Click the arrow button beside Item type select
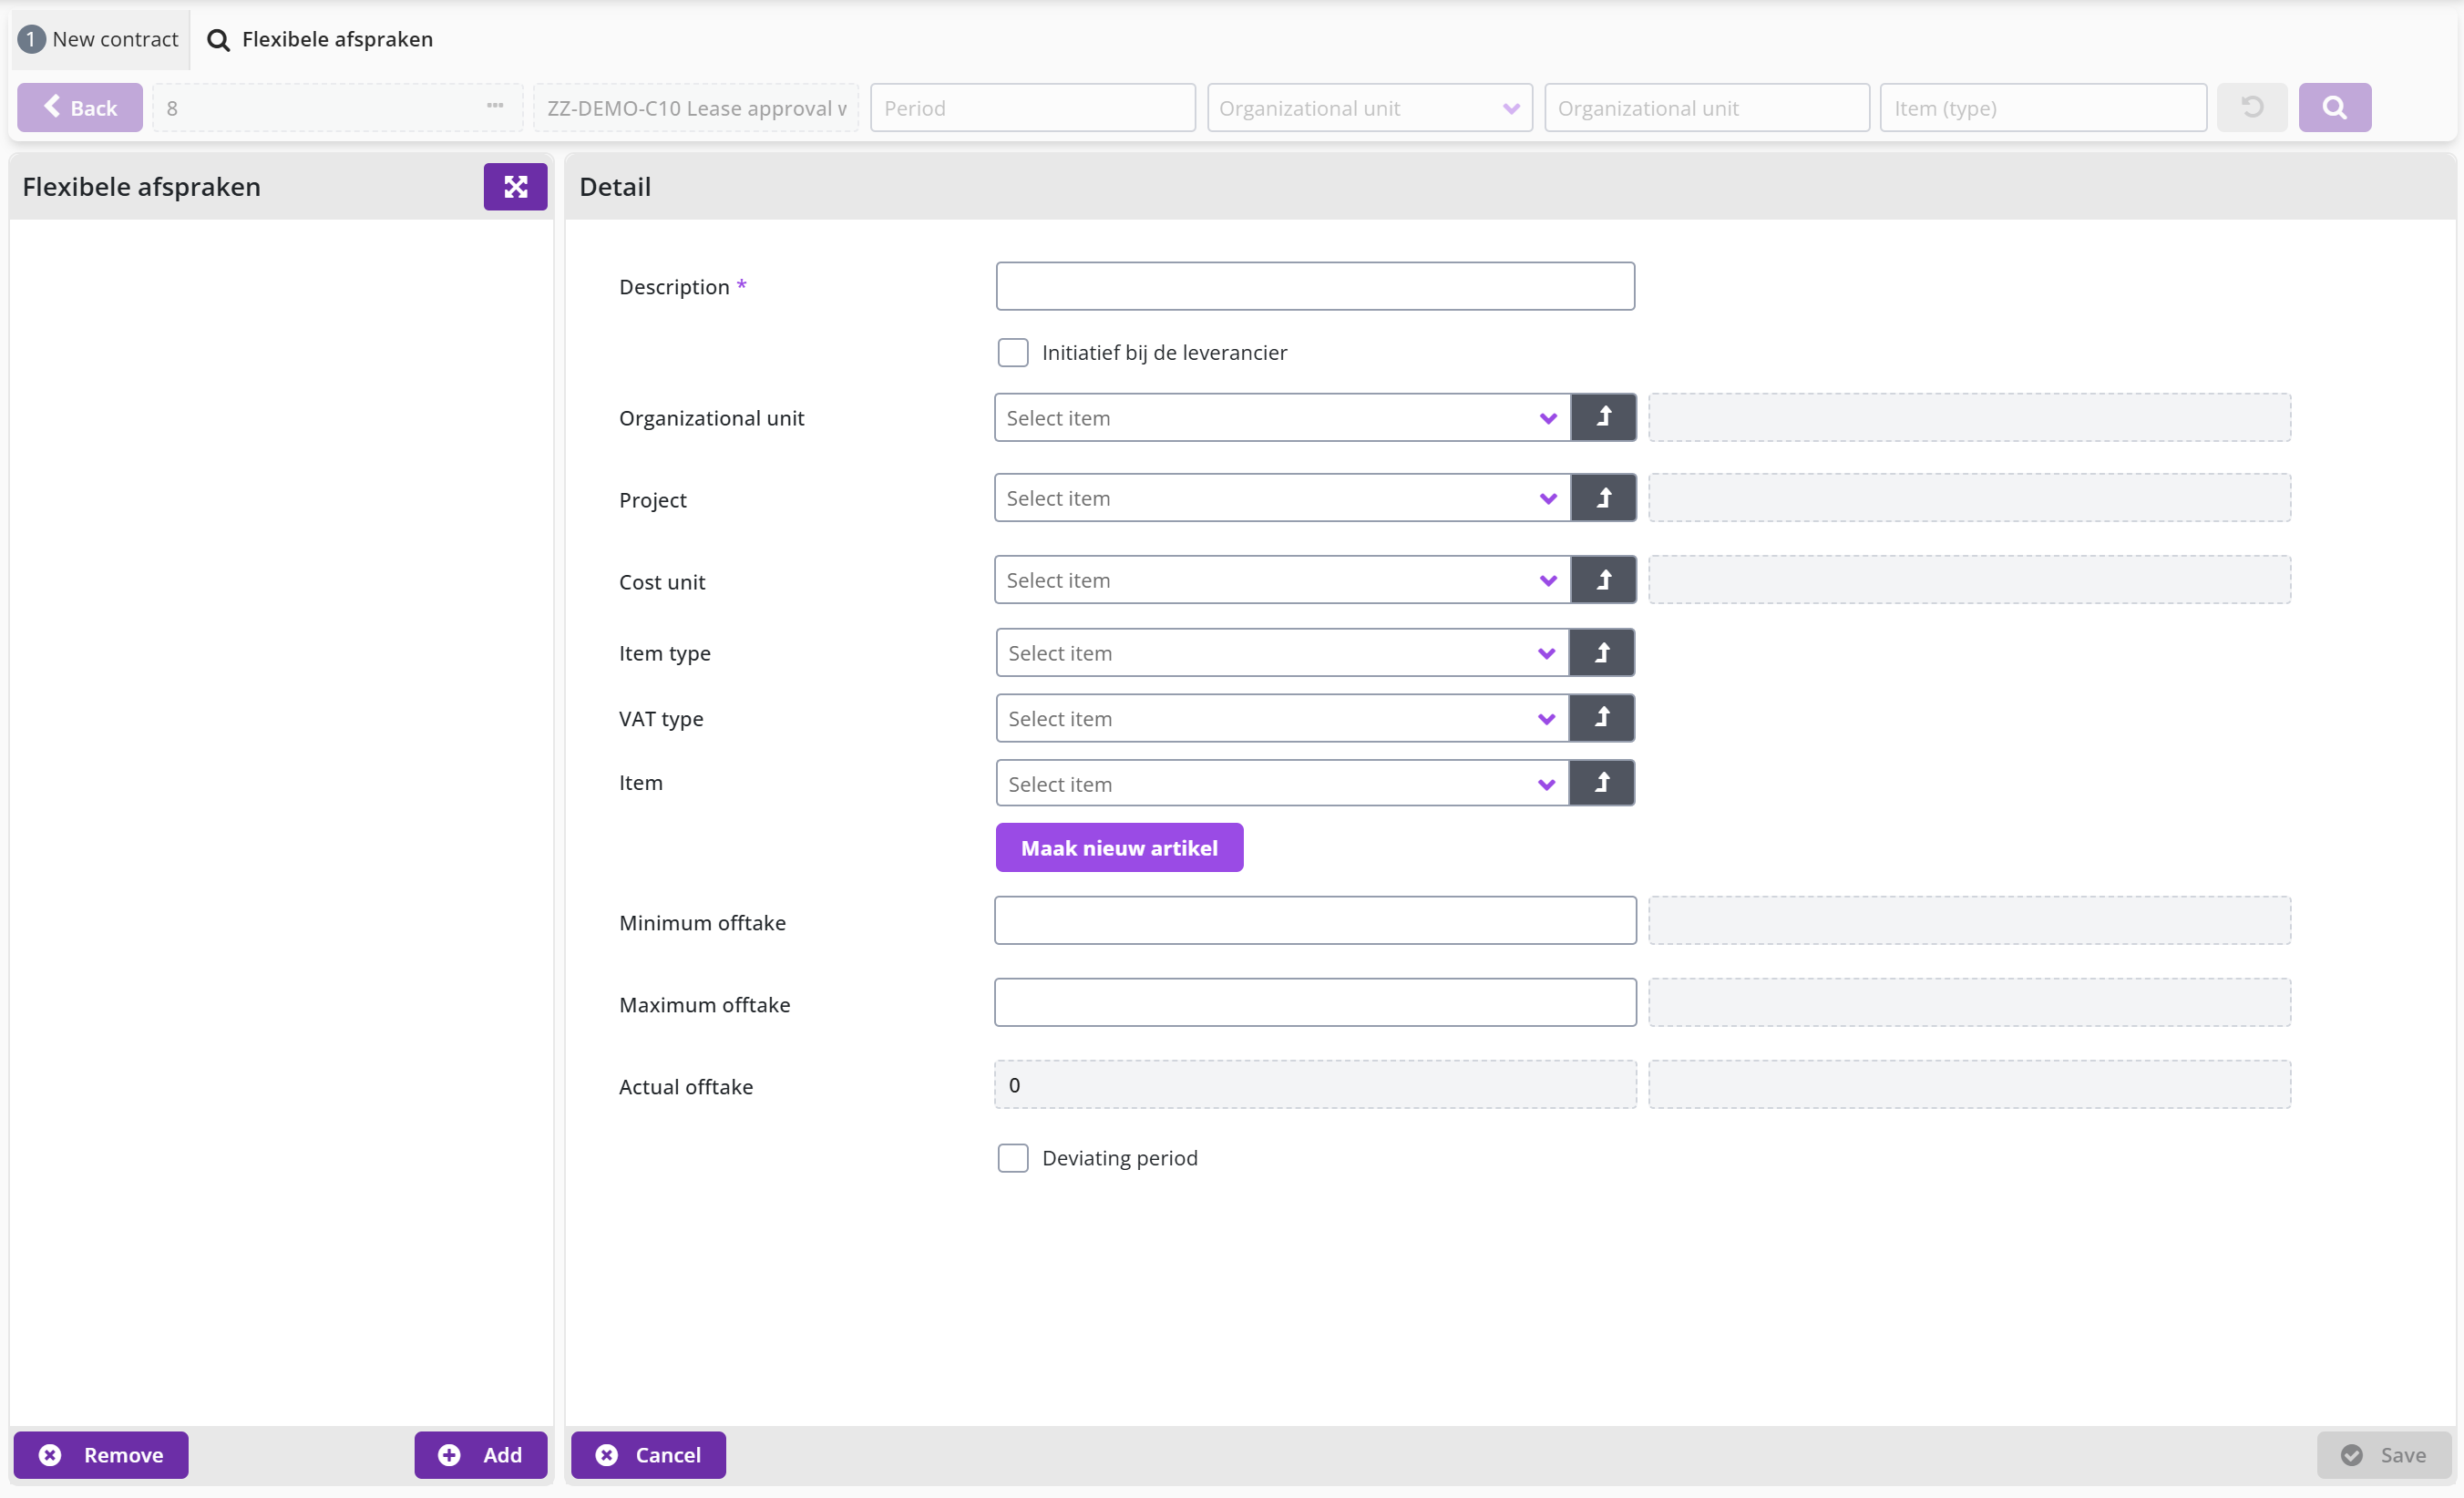 (x=1601, y=653)
